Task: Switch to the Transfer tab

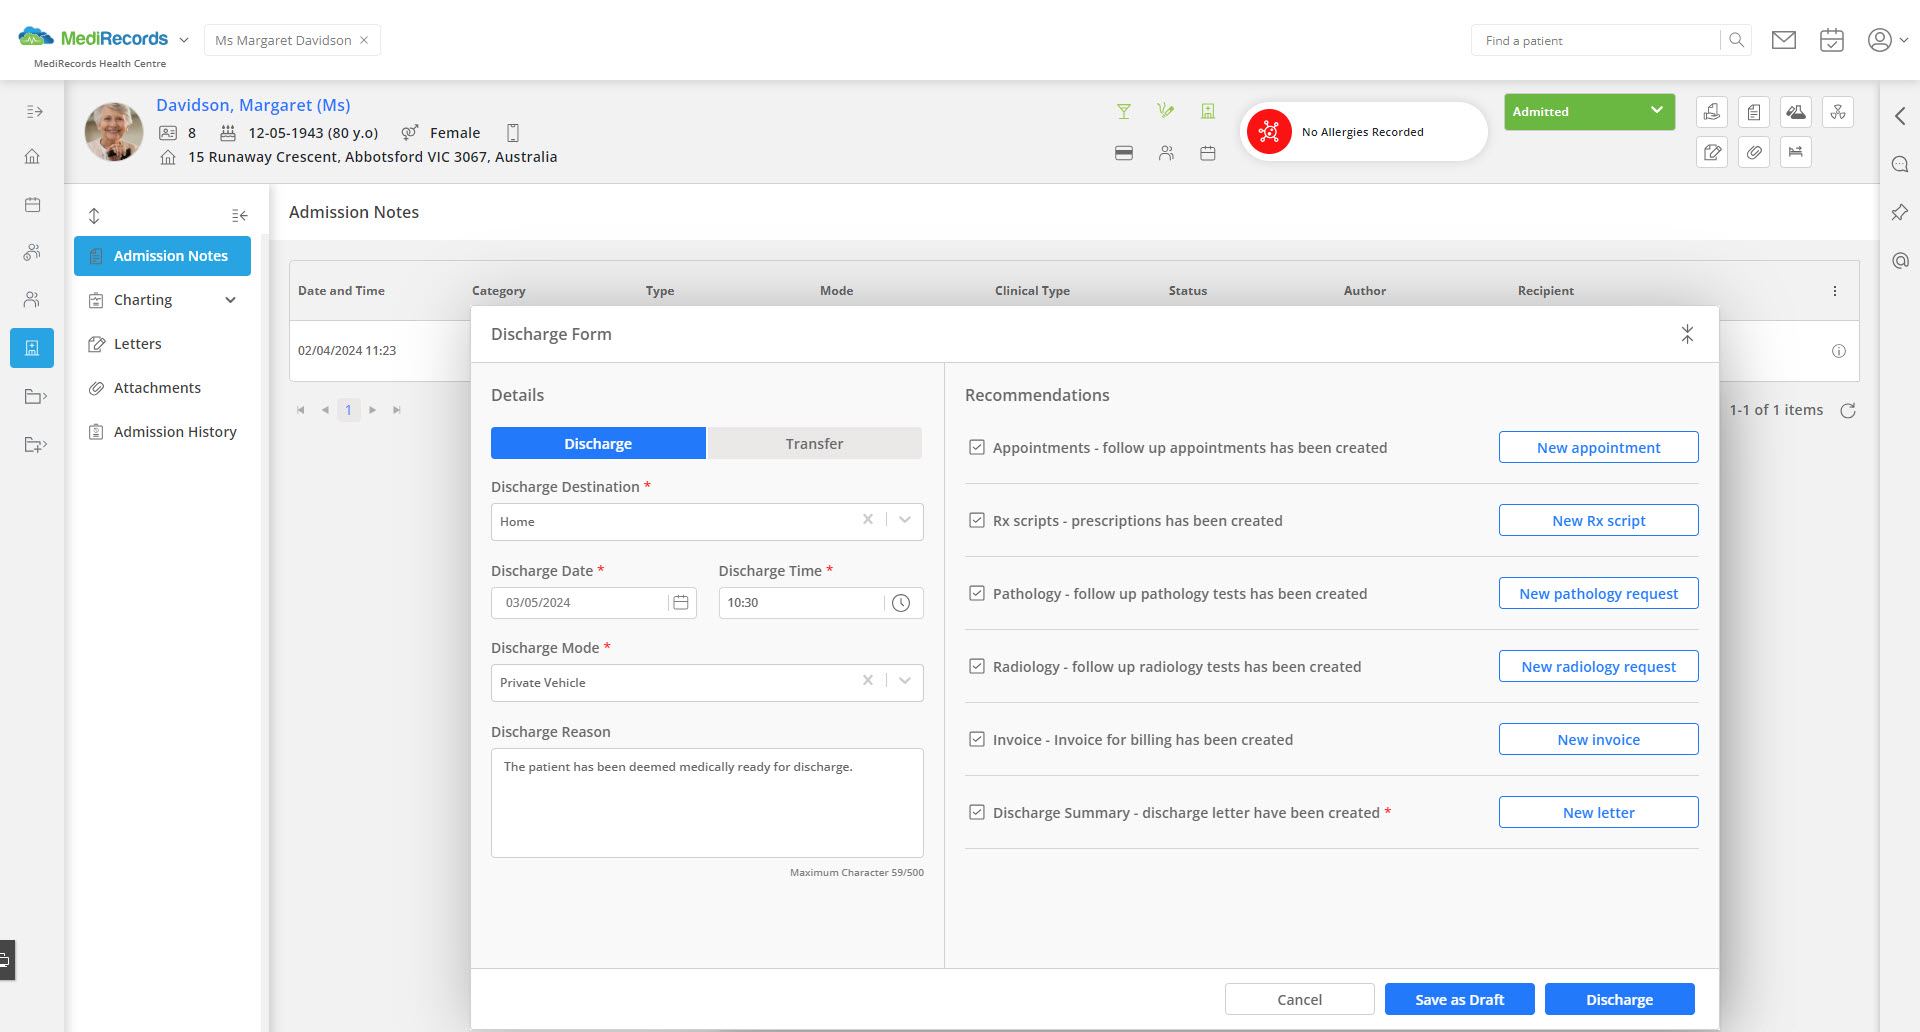Action: [x=814, y=444]
